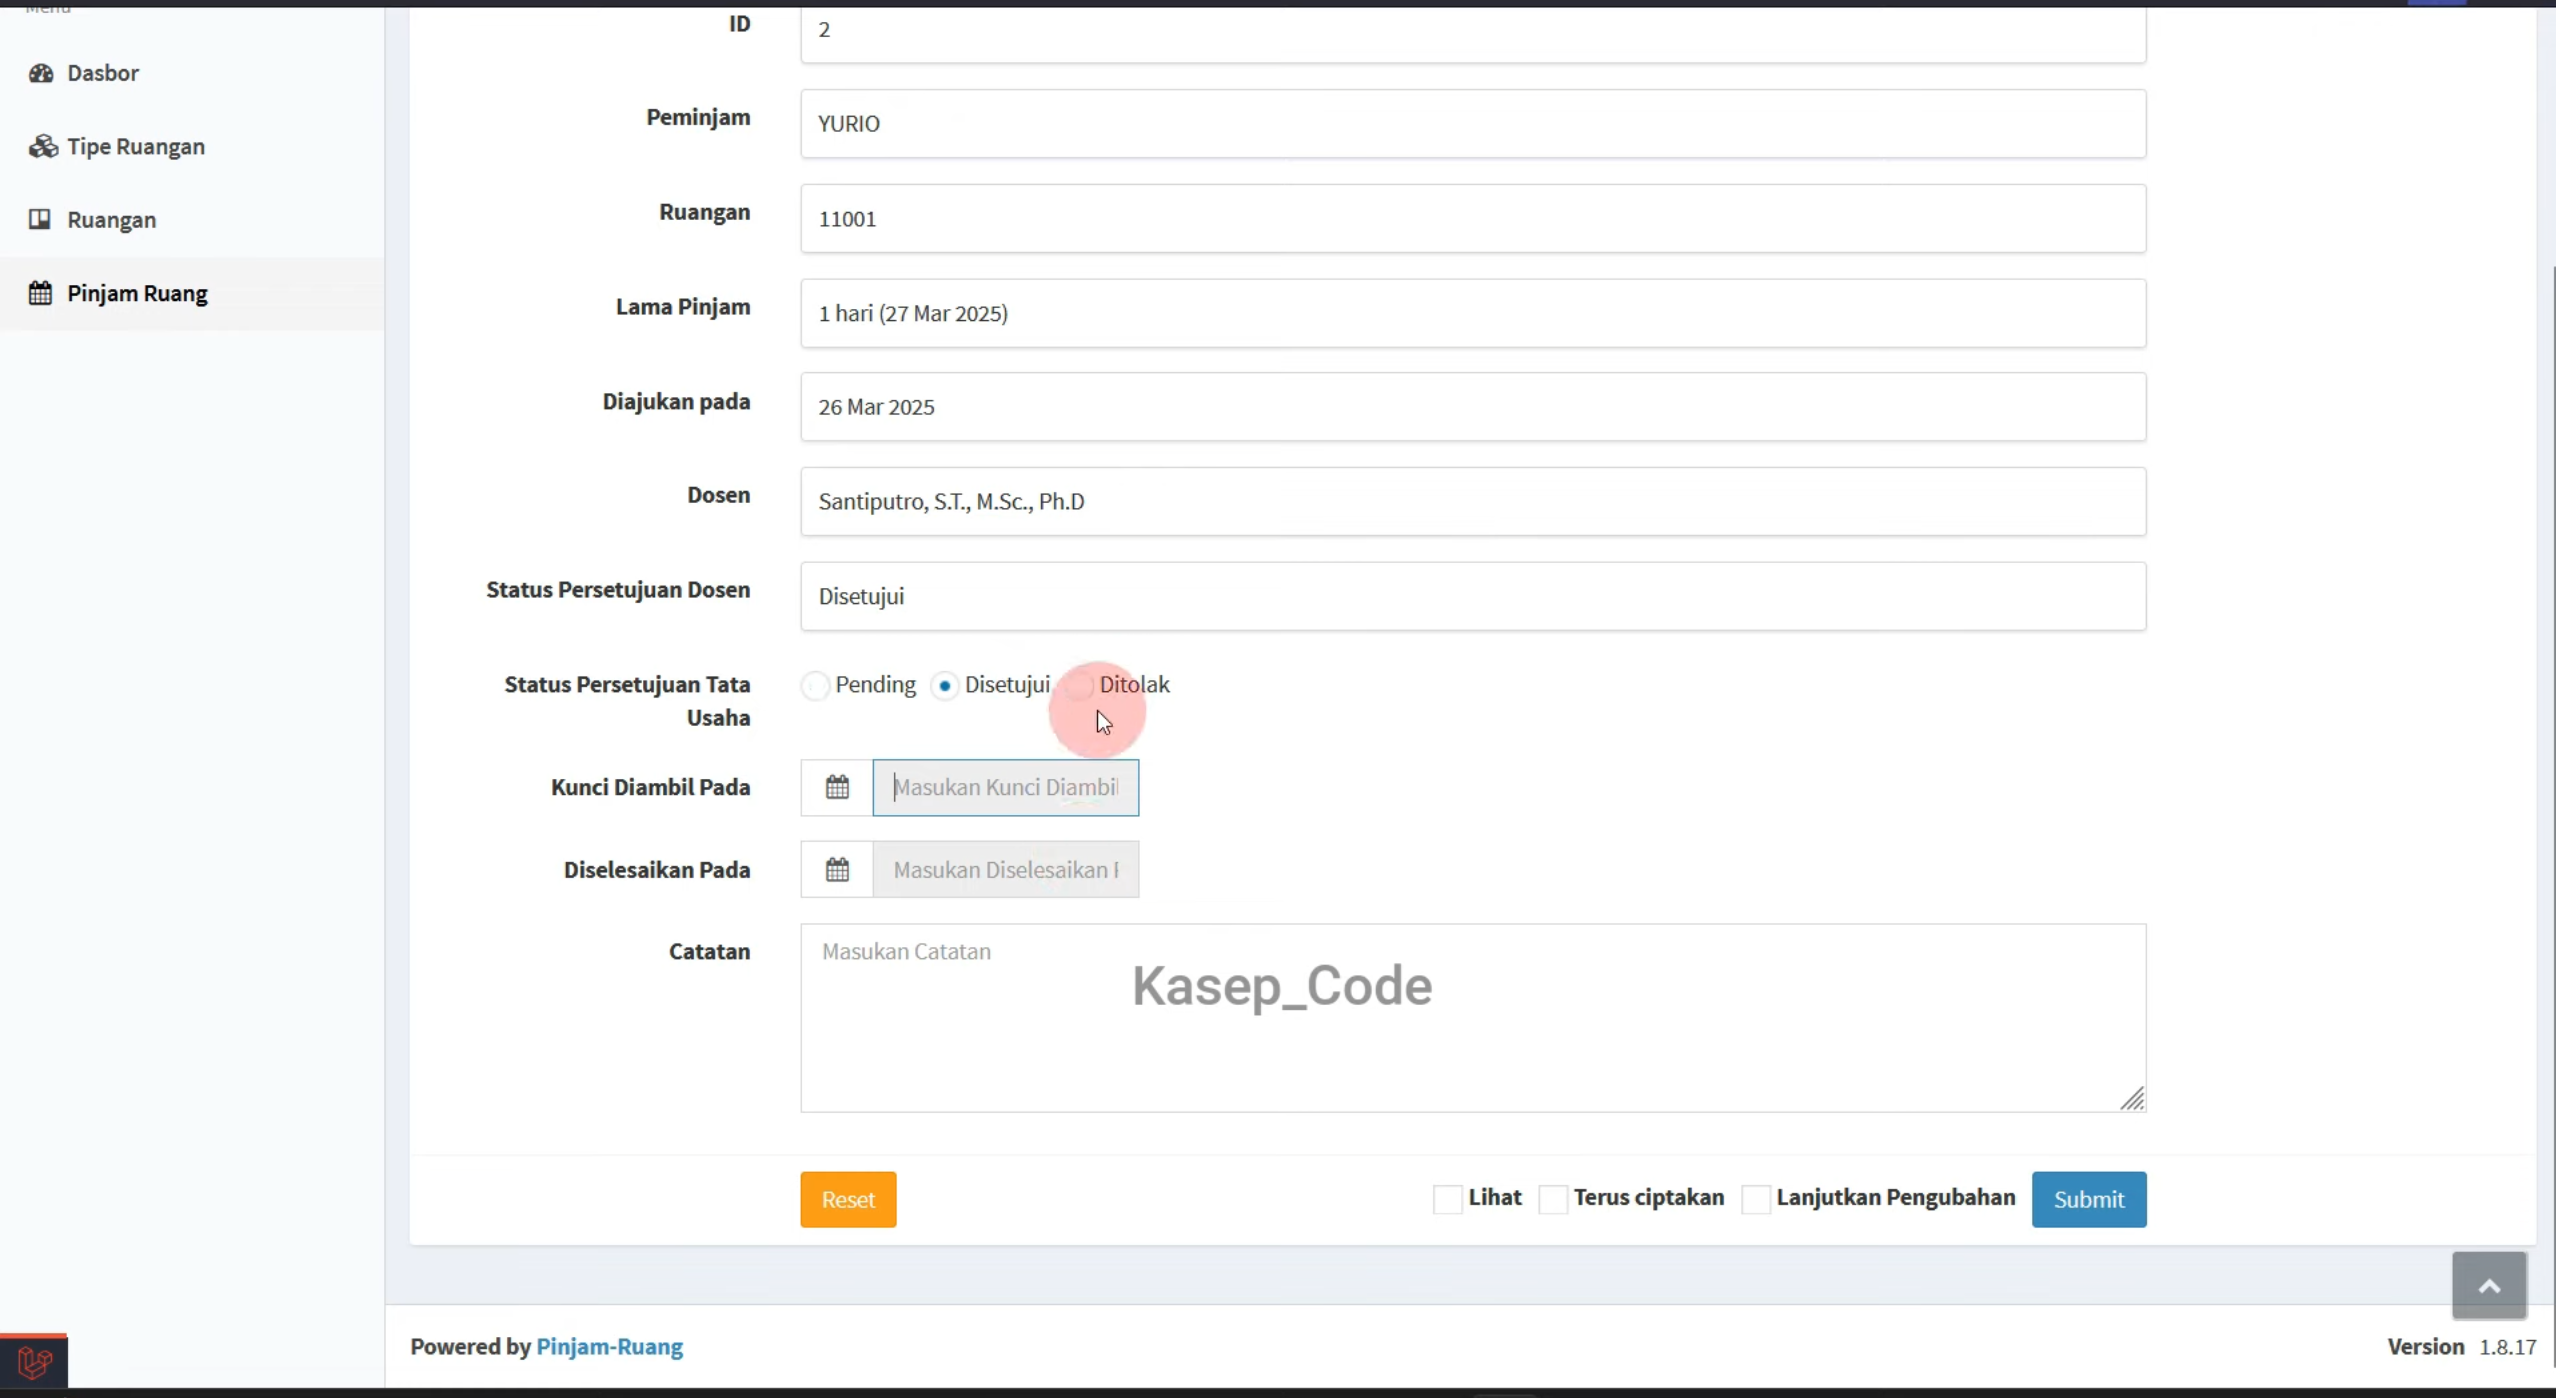Focus the Diselesaikan Pada date input
This screenshot has width=2556, height=1398.
(1005, 869)
